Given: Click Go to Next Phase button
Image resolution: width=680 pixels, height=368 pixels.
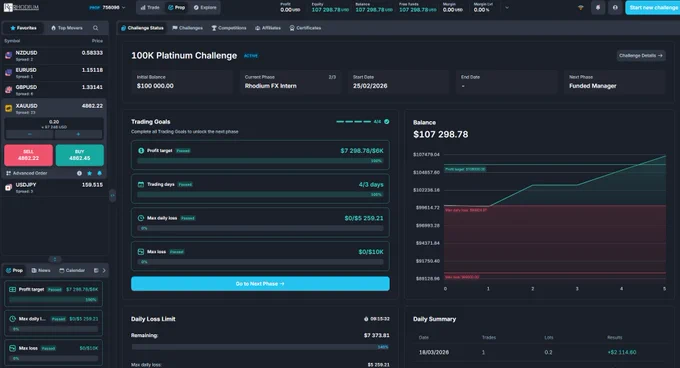Looking at the screenshot, I should coord(260,283).
